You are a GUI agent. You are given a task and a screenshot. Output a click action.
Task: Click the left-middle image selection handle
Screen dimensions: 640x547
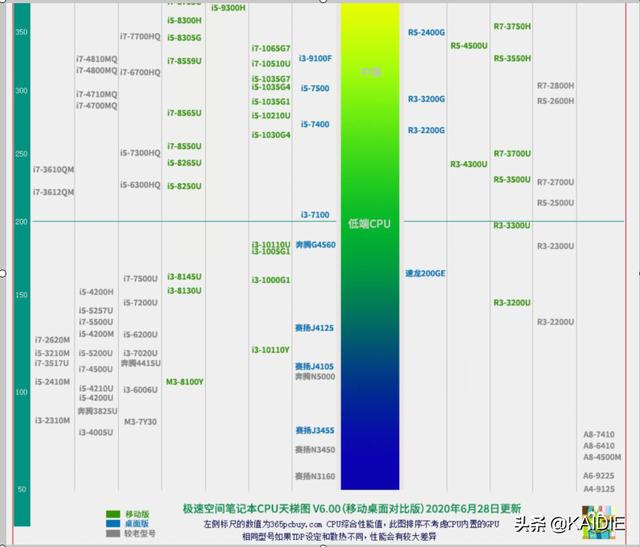[2, 274]
